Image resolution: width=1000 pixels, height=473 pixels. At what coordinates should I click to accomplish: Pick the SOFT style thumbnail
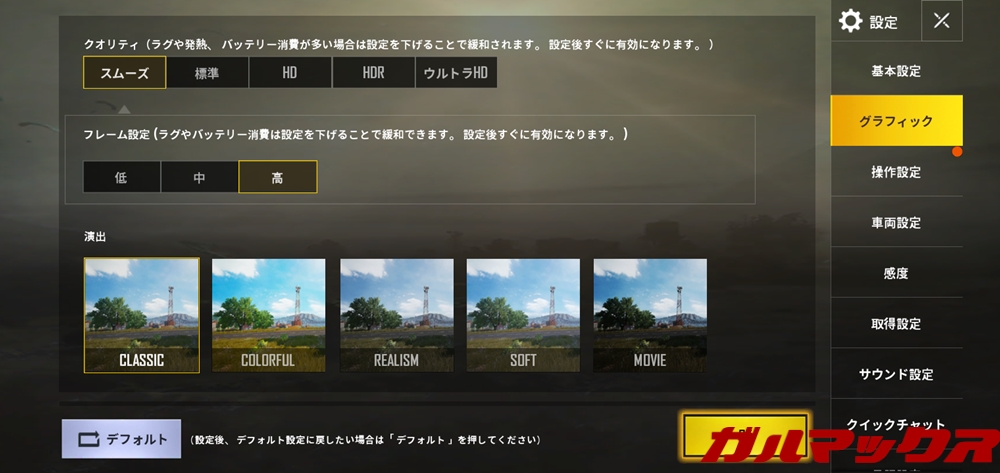pyautogui.click(x=524, y=315)
